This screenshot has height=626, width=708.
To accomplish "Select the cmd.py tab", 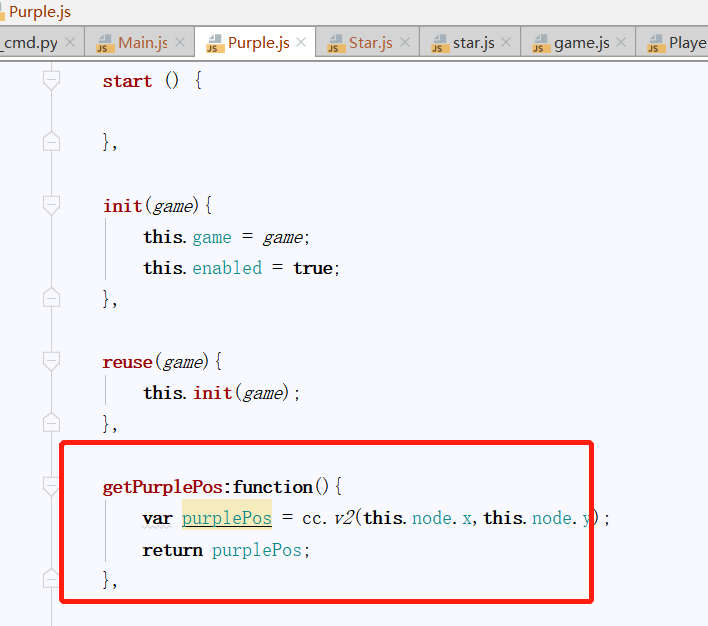I will pyautogui.click(x=31, y=43).
